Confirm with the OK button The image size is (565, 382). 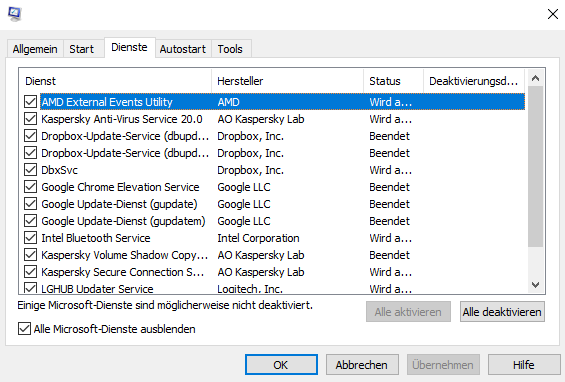click(x=281, y=365)
